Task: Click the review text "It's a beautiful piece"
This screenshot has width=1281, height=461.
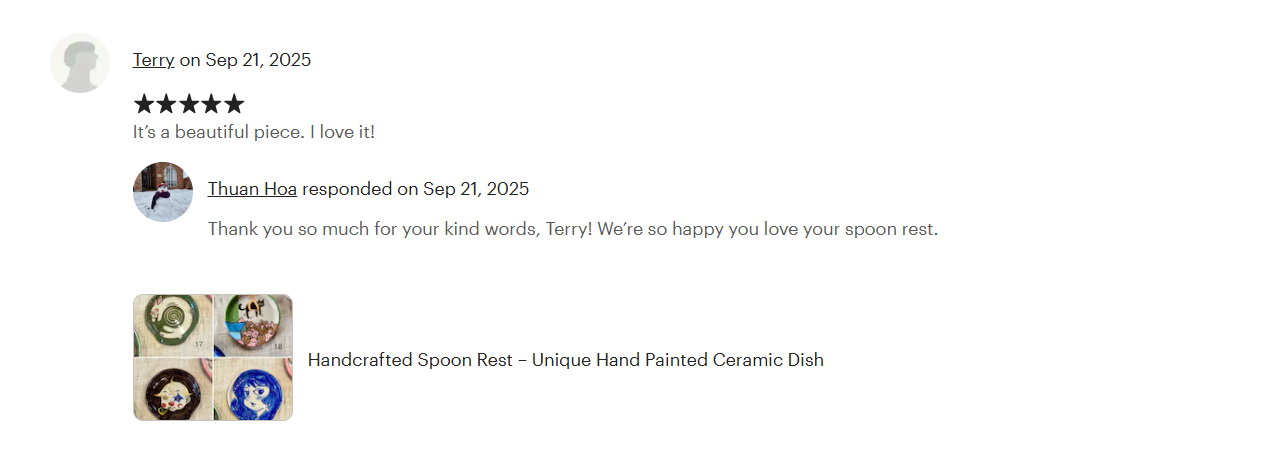Action: tap(253, 132)
